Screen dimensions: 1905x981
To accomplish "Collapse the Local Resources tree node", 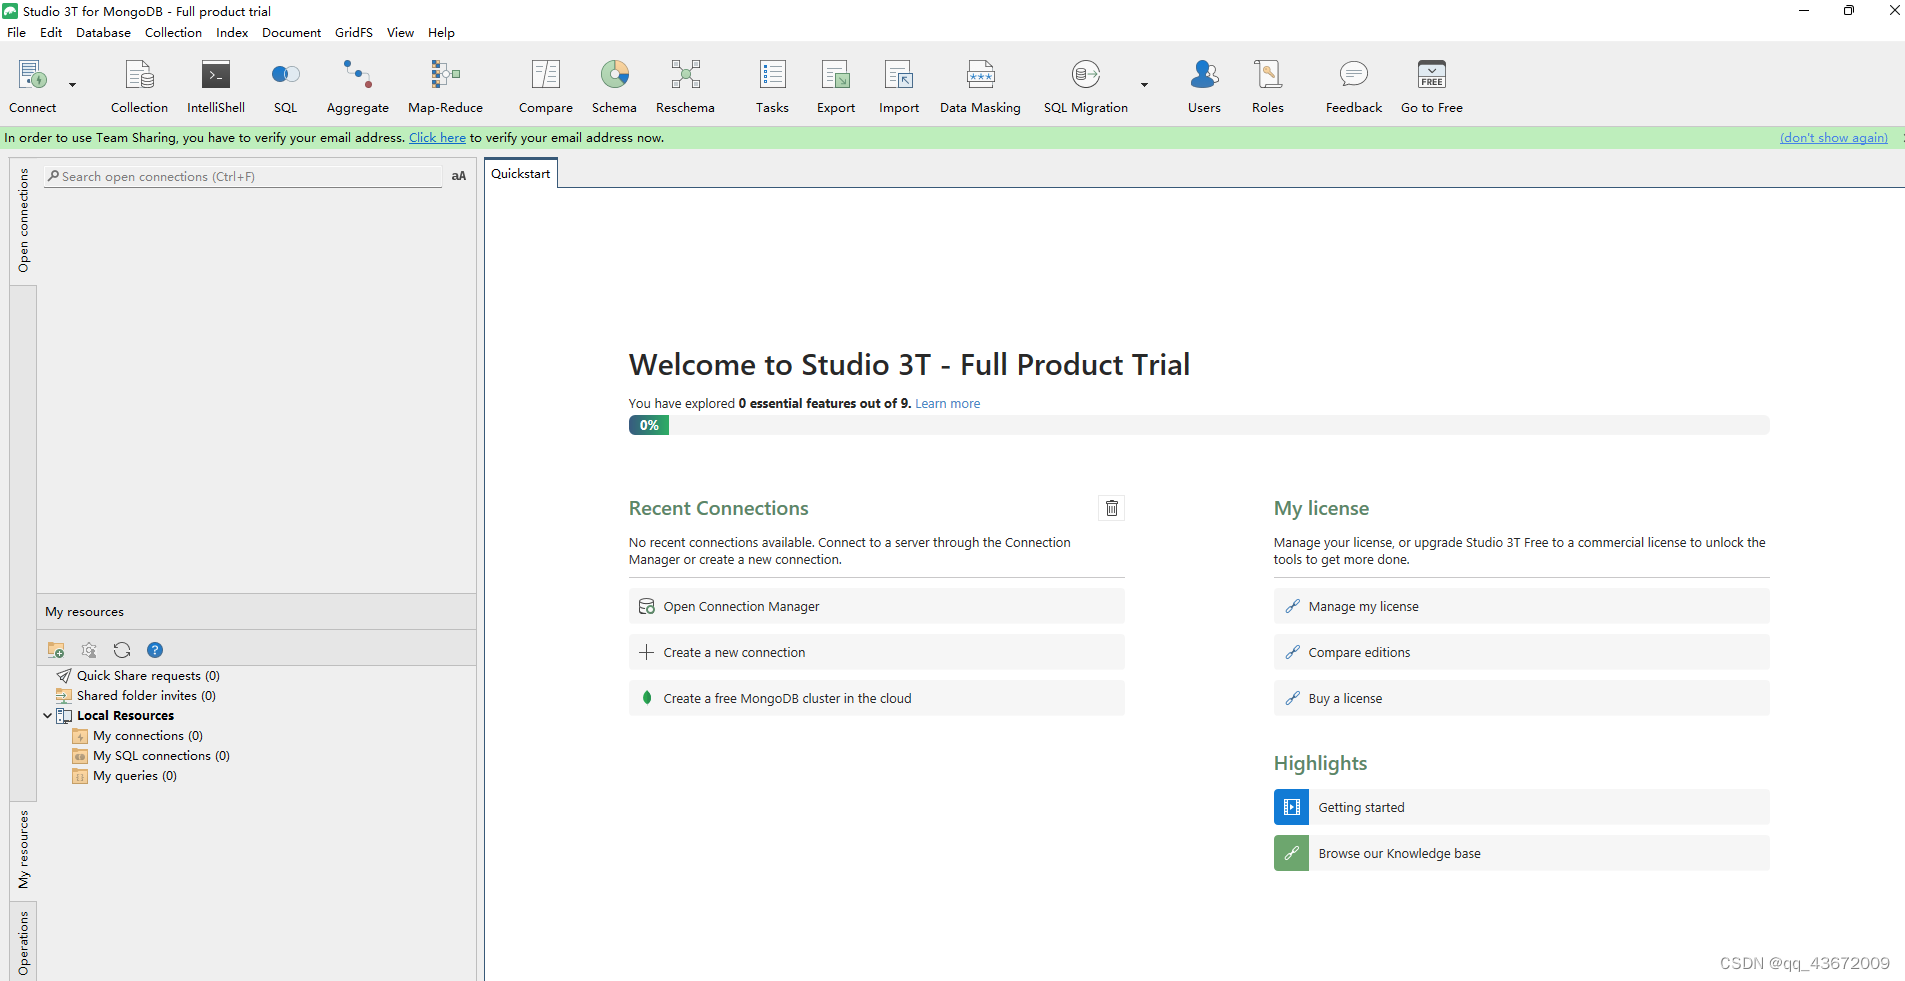I will click(47, 716).
